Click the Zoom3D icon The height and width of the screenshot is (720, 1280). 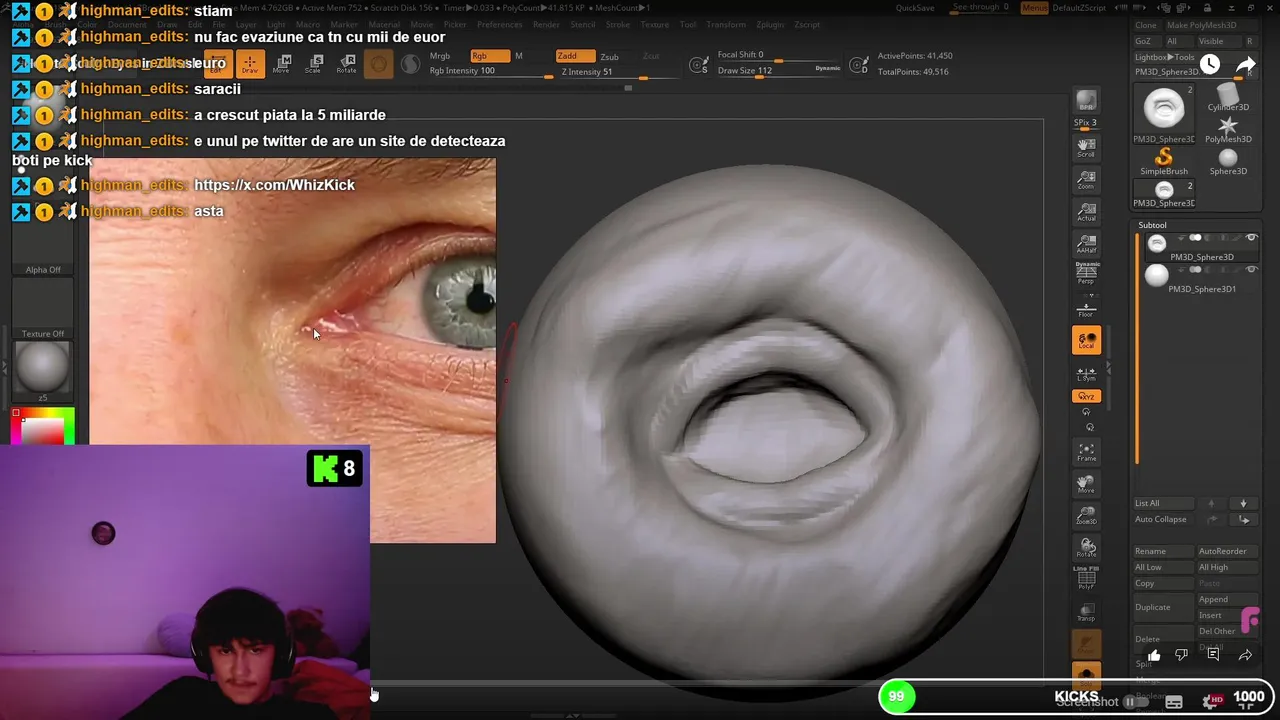coord(1086,516)
